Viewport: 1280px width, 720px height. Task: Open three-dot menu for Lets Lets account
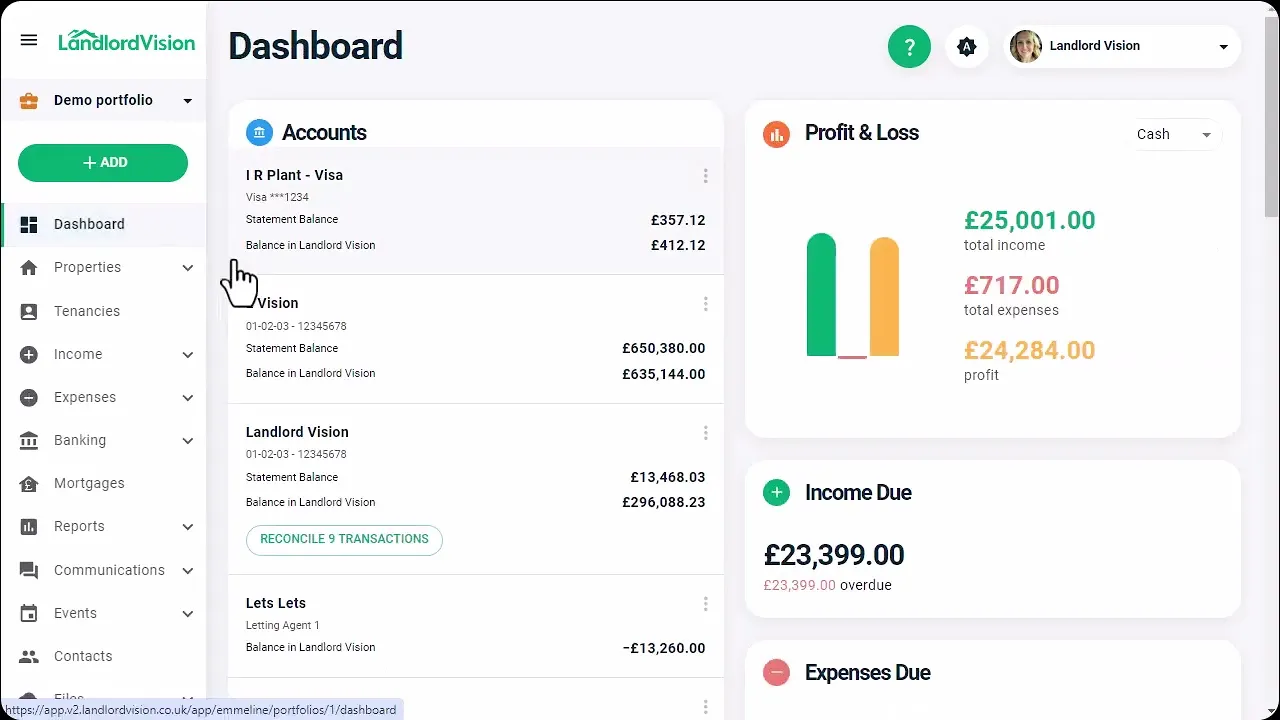pos(705,604)
